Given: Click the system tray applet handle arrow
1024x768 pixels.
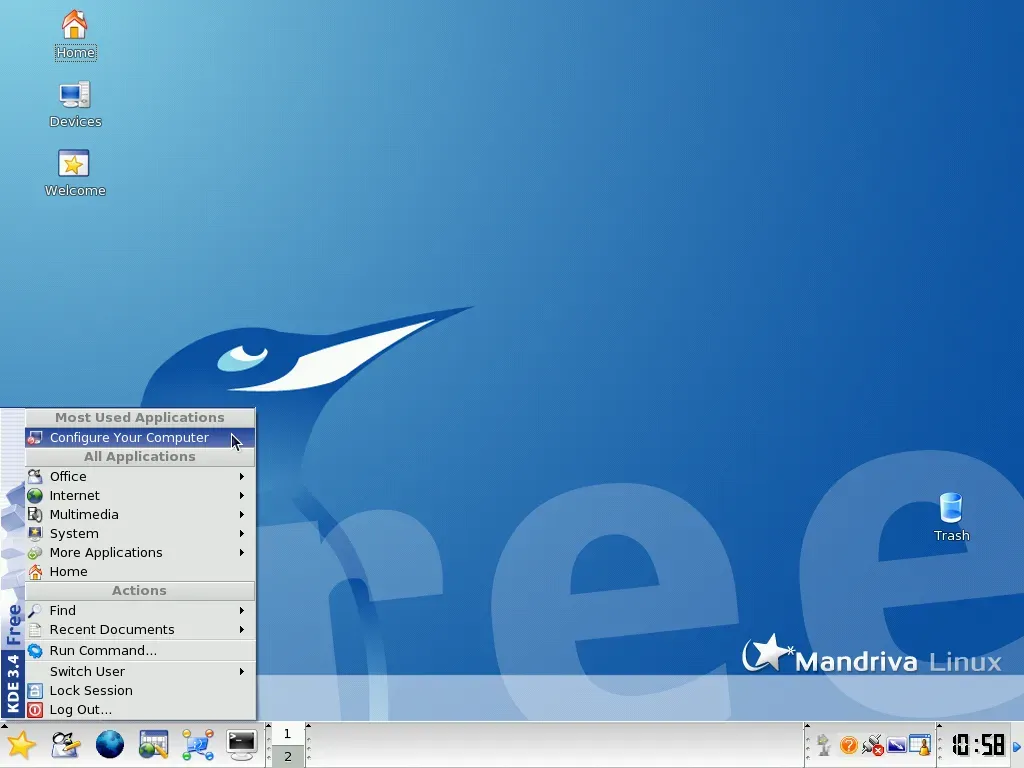Looking at the screenshot, I should 807,726.
